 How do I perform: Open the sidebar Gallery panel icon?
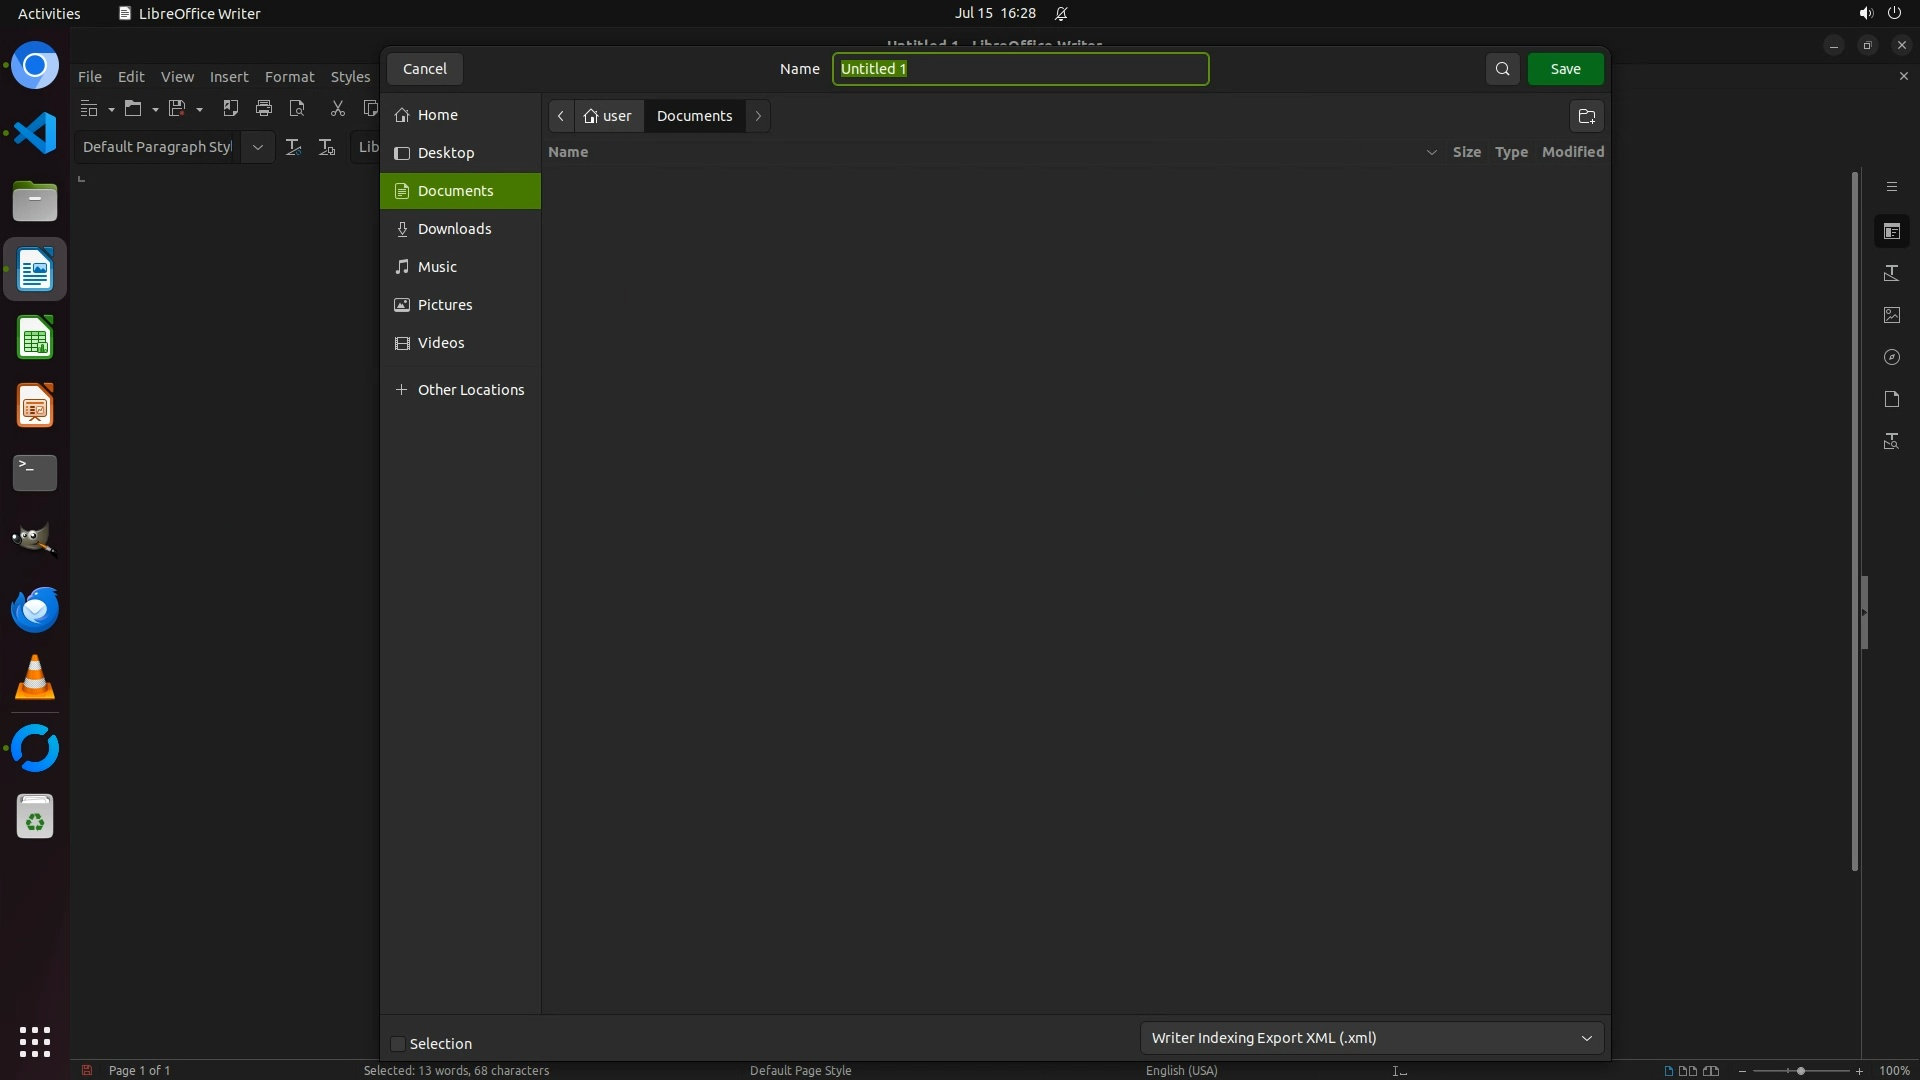tap(1891, 315)
